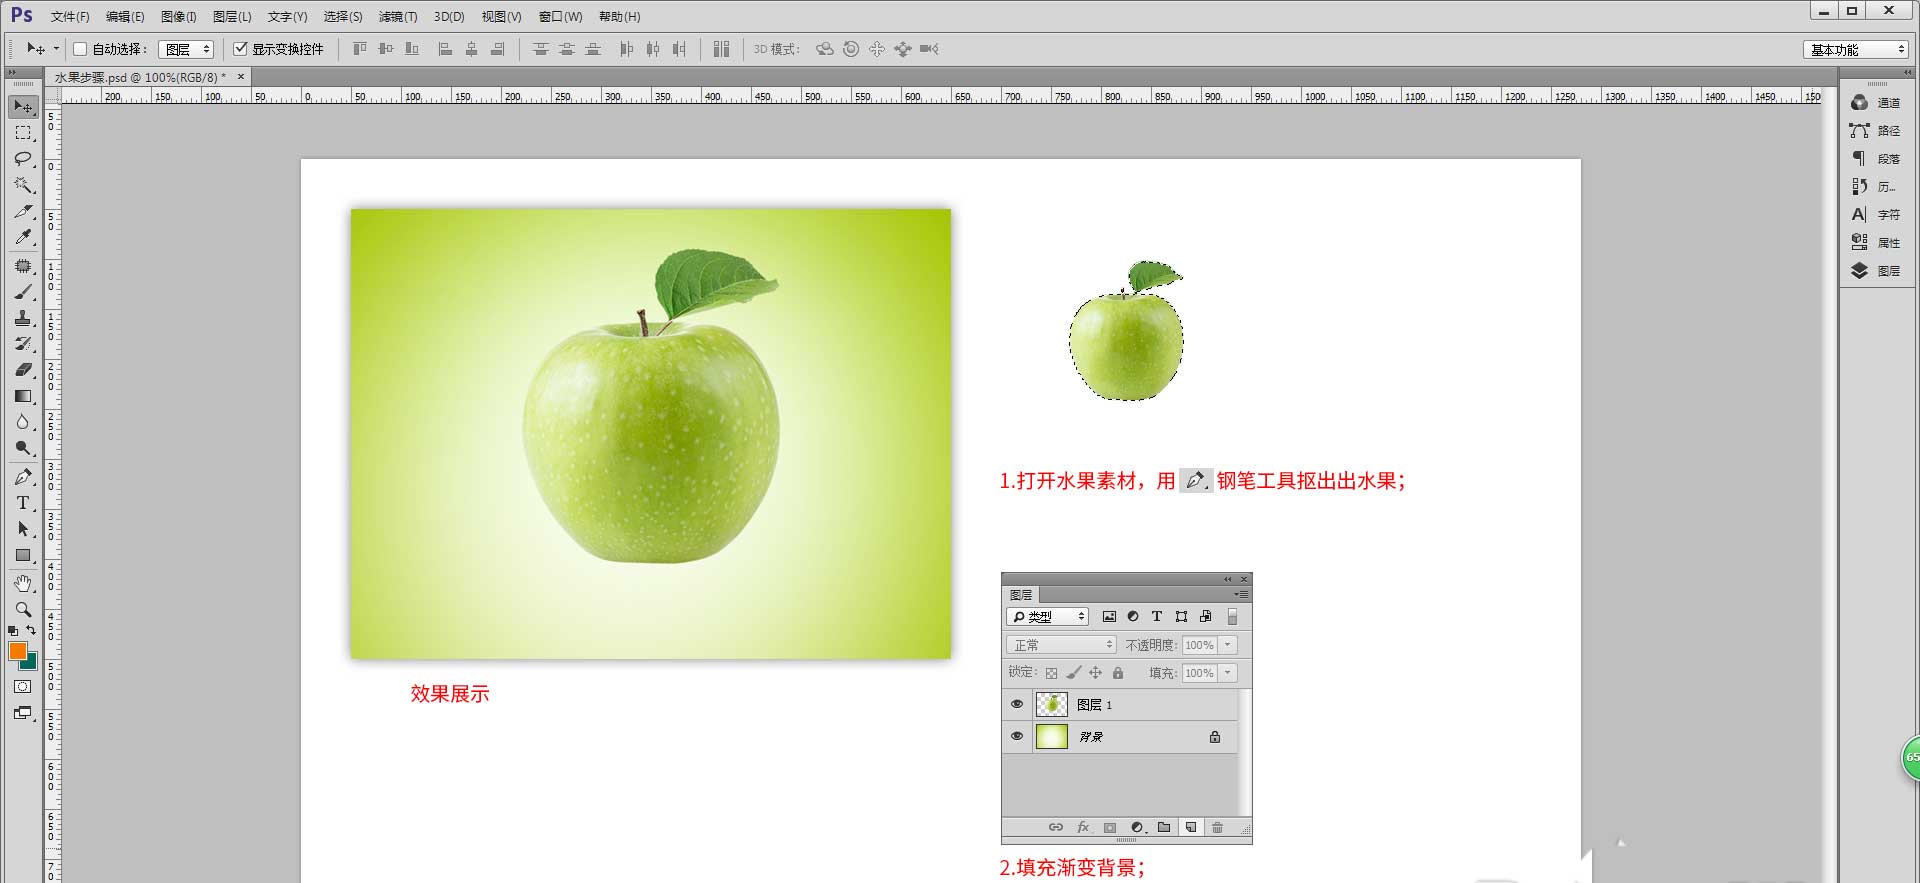Image resolution: width=1920 pixels, height=883 pixels.
Task: Open the 段落 paragraph panel
Action: point(1877,159)
